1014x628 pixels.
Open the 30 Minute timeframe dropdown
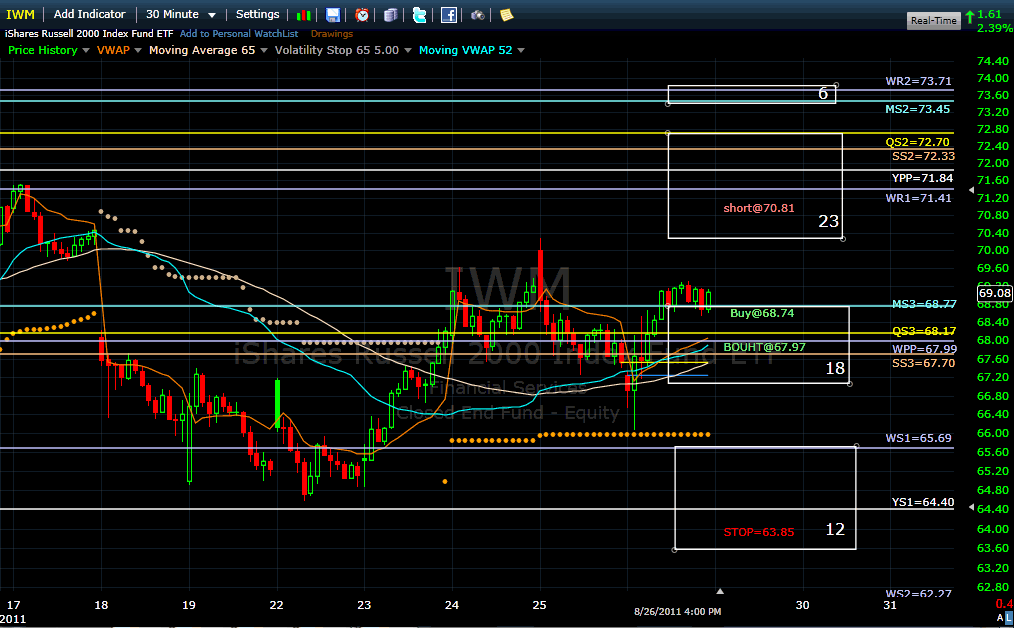pyautogui.click(x=180, y=14)
